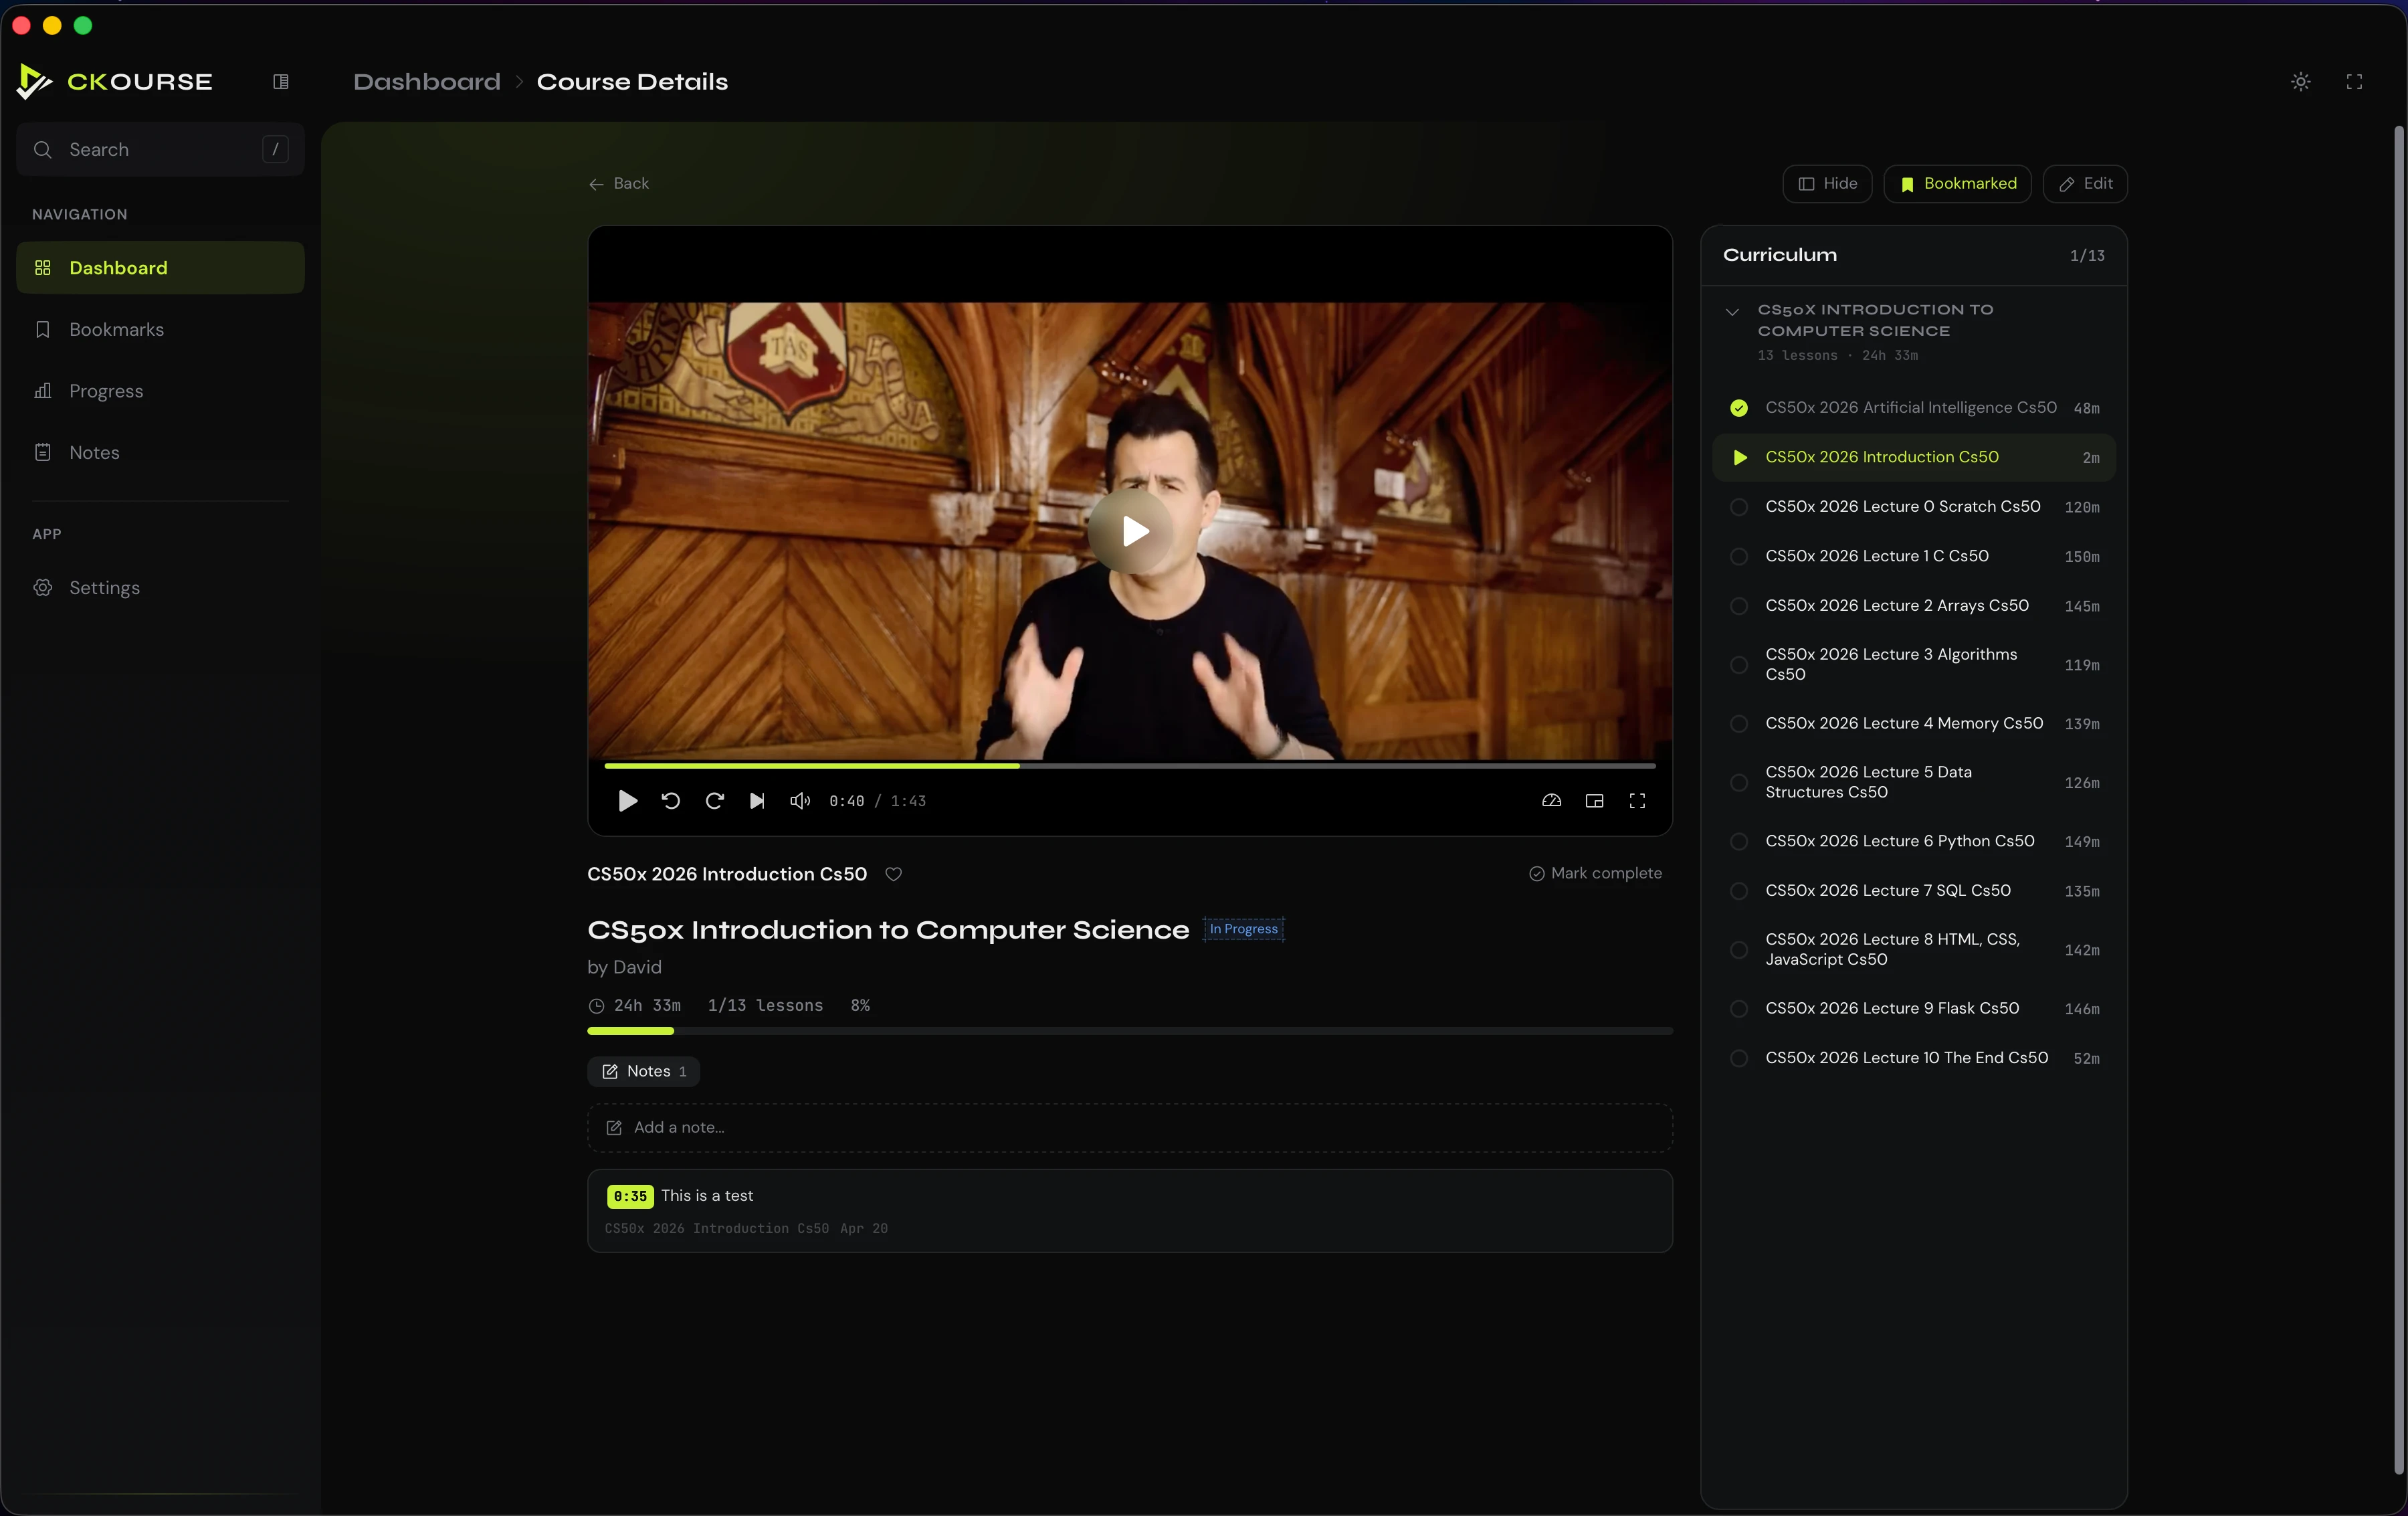Collapse the sidebar panel icon
Screen dimensions: 2408x1516
(x=281, y=82)
